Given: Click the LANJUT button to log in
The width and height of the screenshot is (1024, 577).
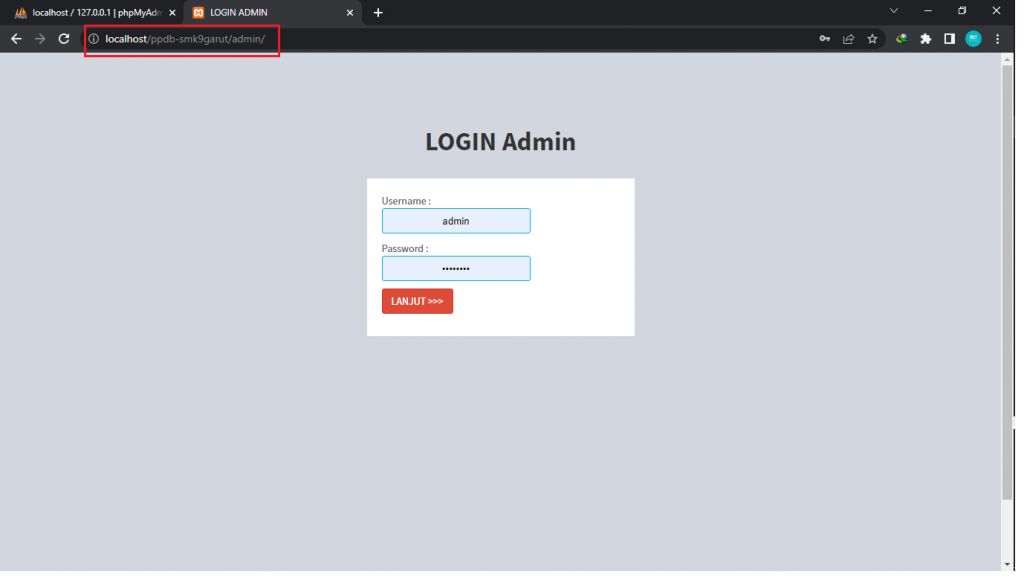Looking at the screenshot, I should pyautogui.click(x=417, y=300).
